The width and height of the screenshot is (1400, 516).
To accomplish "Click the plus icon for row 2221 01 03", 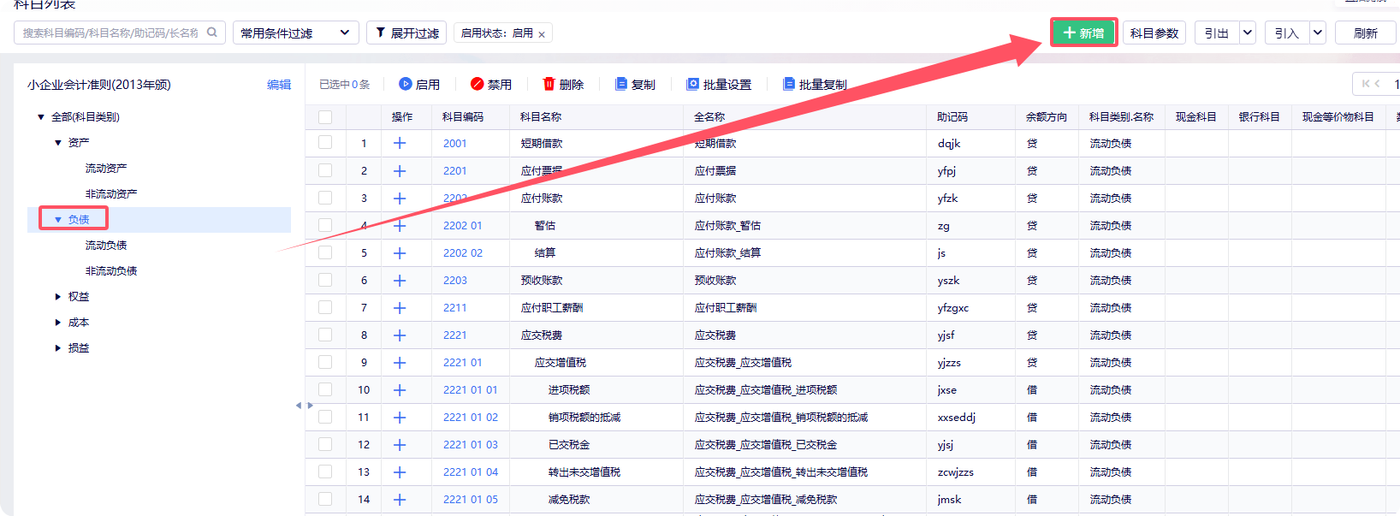I will click(x=400, y=444).
